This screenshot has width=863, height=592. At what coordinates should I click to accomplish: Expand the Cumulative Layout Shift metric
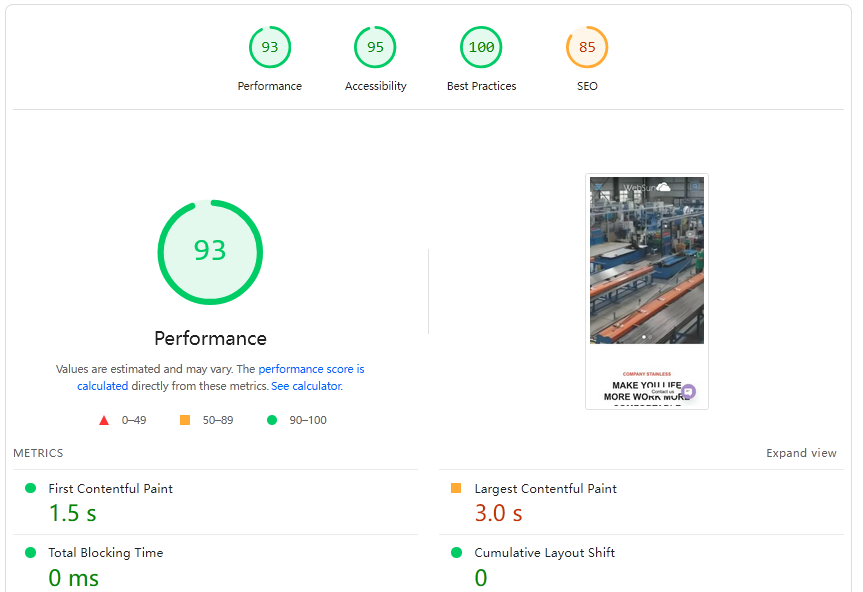544,553
